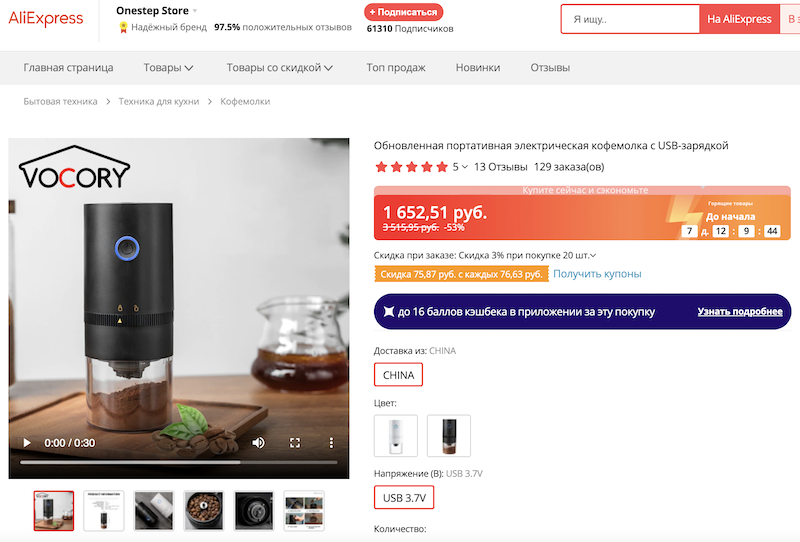Expand Товары со скидкой dropdown
The width and height of the screenshot is (800, 542).
(x=279, y=68)
